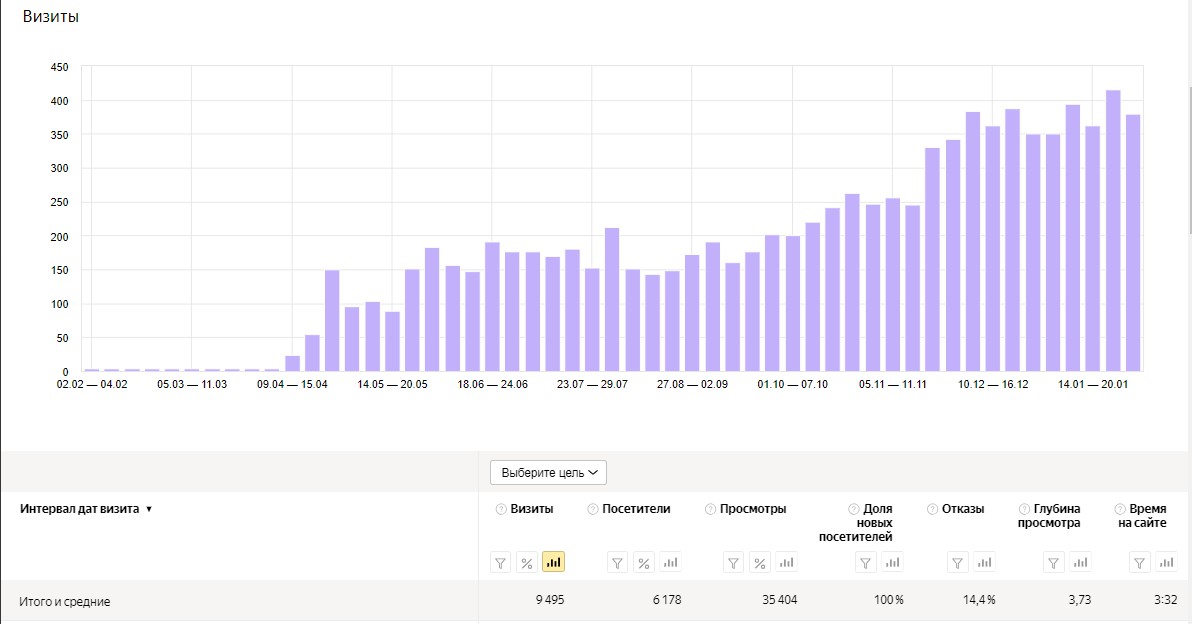
Task: Toggle percent display for Посетители column
Action: pos(644,562)
